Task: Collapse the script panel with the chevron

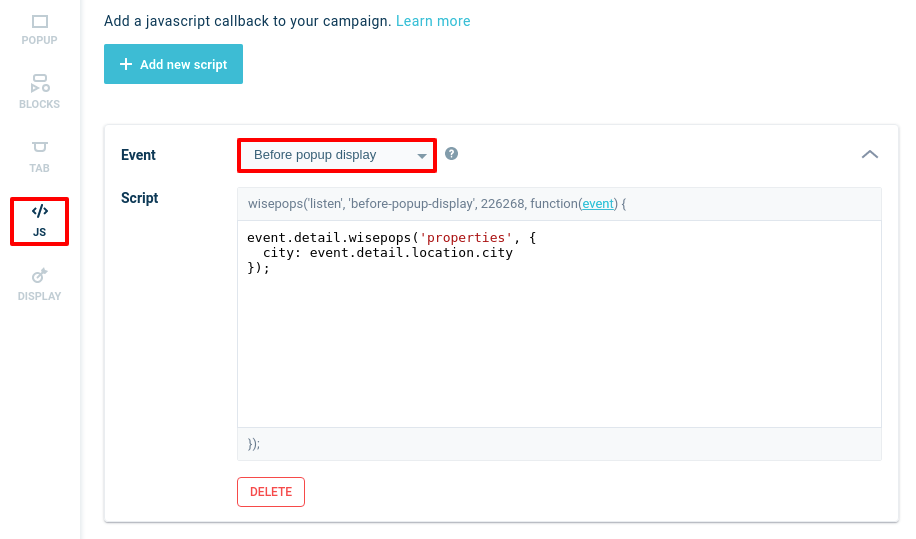Action: [x=869, y=154]
